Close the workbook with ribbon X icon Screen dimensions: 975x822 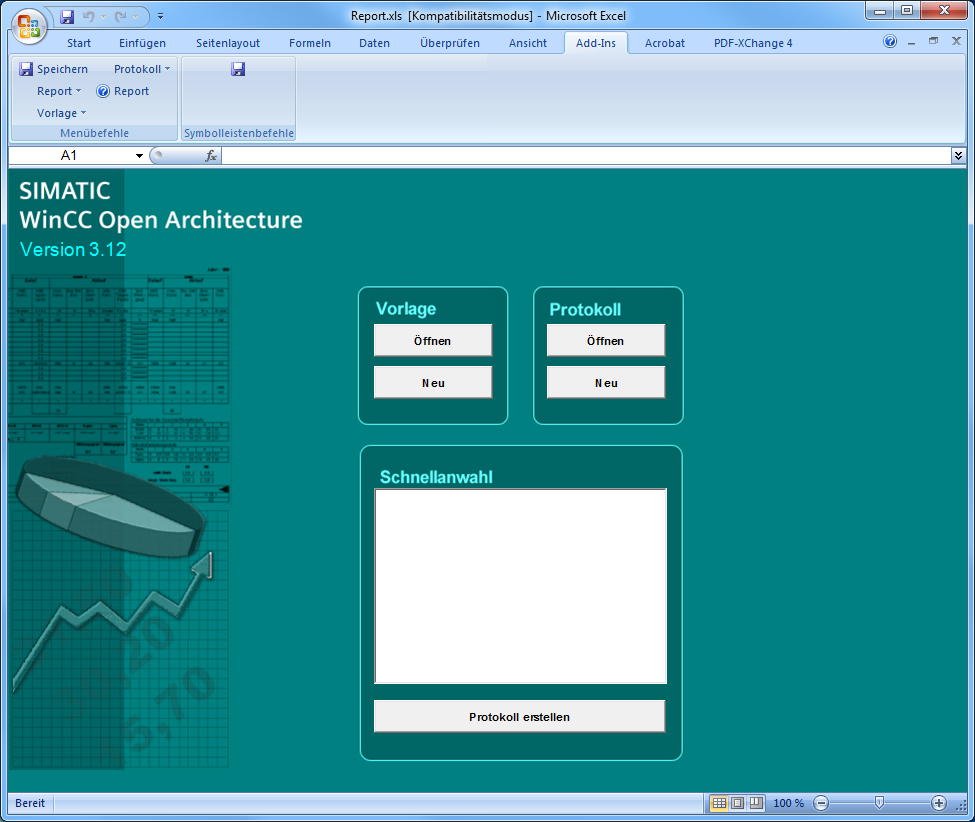pyautogui.click(x=956, y=41)
